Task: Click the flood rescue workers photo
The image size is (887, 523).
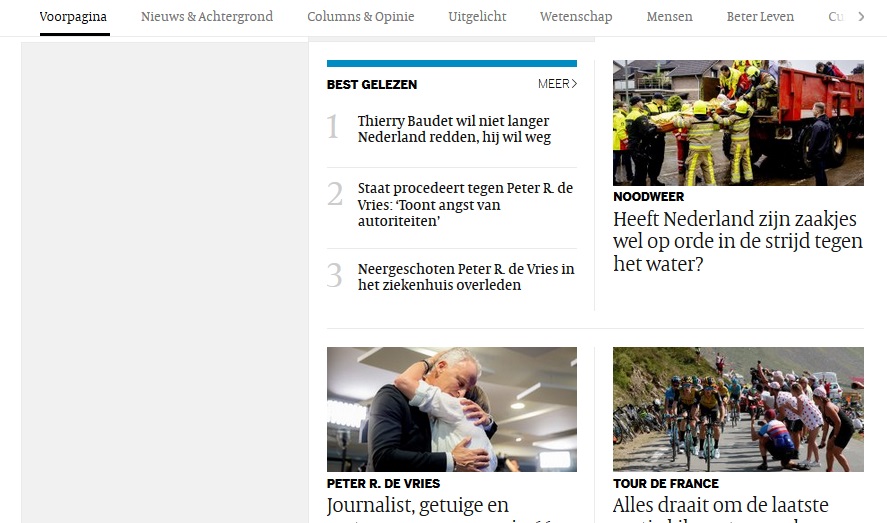Action: point(738,123)
